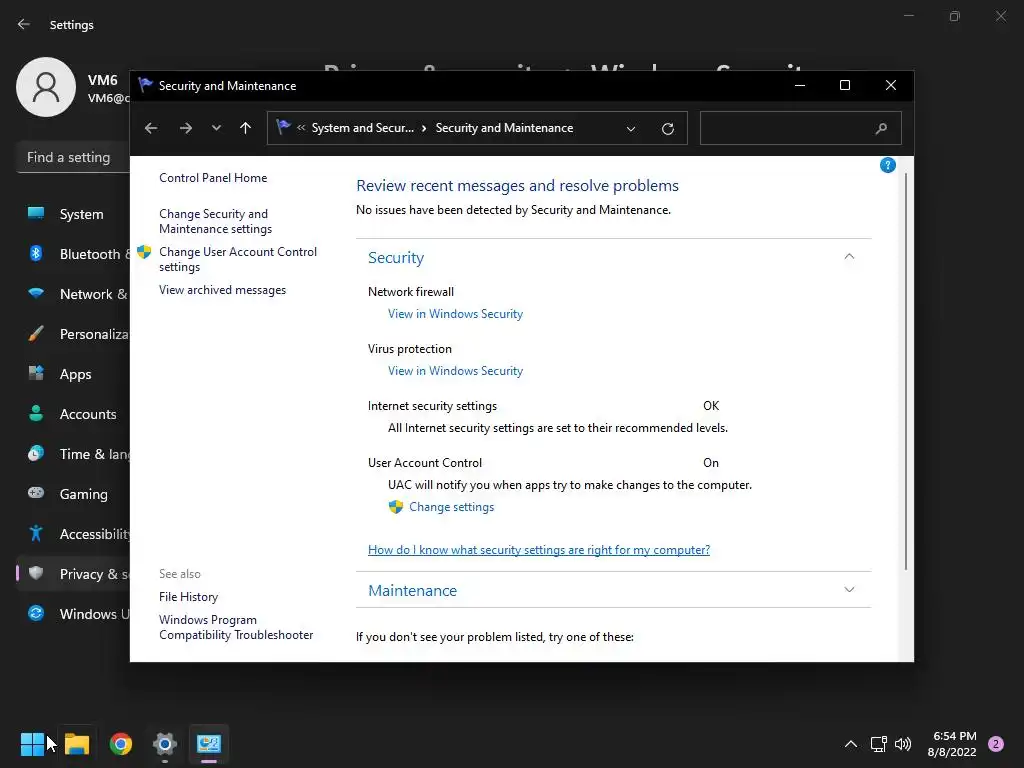This screenshot has width=1024, height=768.
Task: Launch Google Chrome from taskbar
Action: coord(121,744)
